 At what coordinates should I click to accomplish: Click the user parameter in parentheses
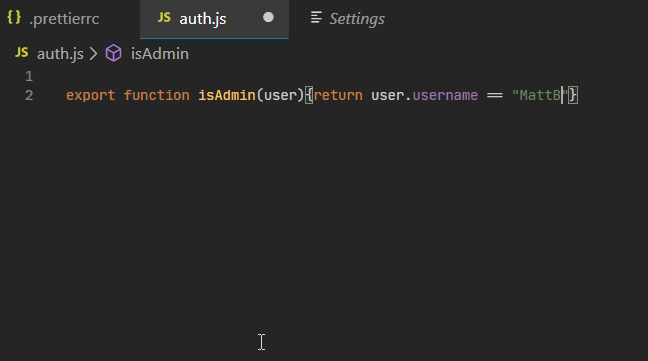[280, 95]
